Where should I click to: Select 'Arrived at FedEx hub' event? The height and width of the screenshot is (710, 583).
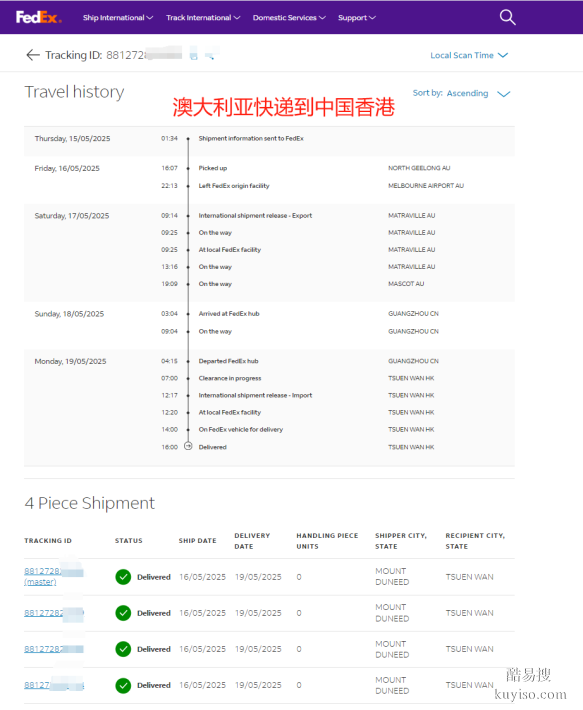[x=229, y=313]
